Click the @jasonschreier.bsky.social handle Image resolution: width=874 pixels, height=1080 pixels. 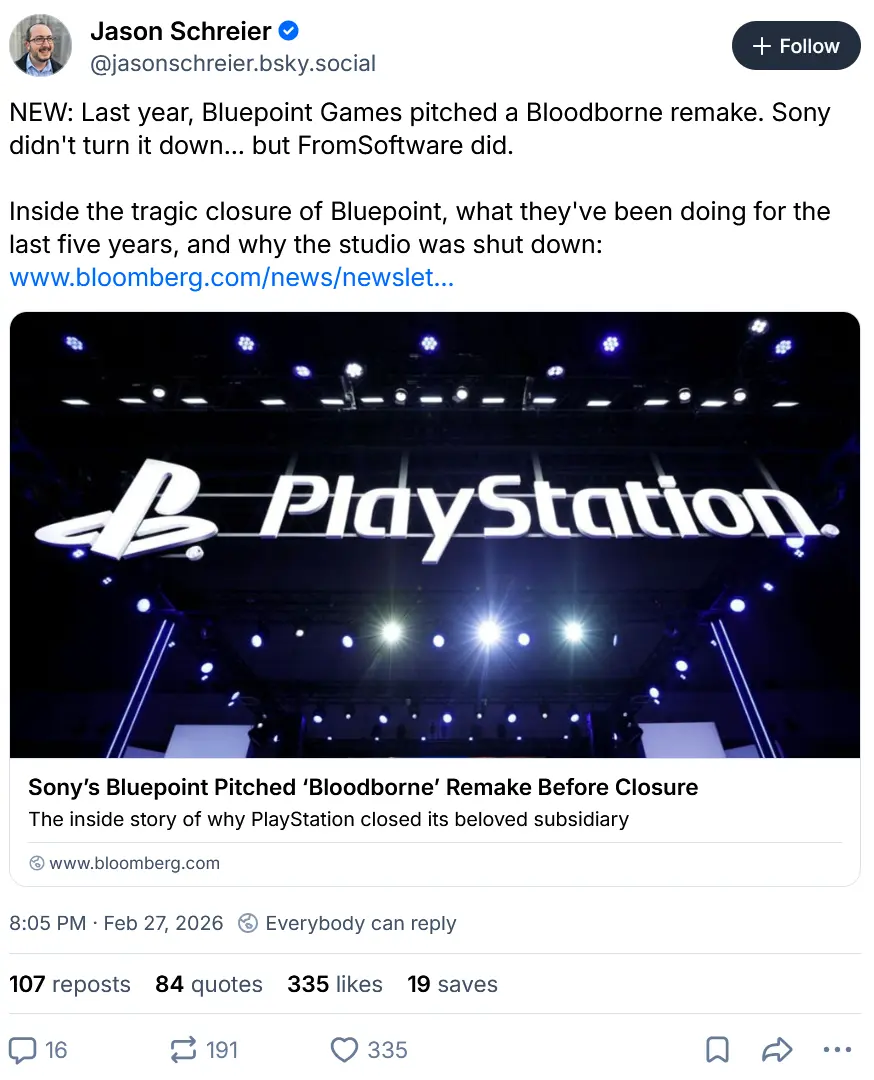pos(233,64)
